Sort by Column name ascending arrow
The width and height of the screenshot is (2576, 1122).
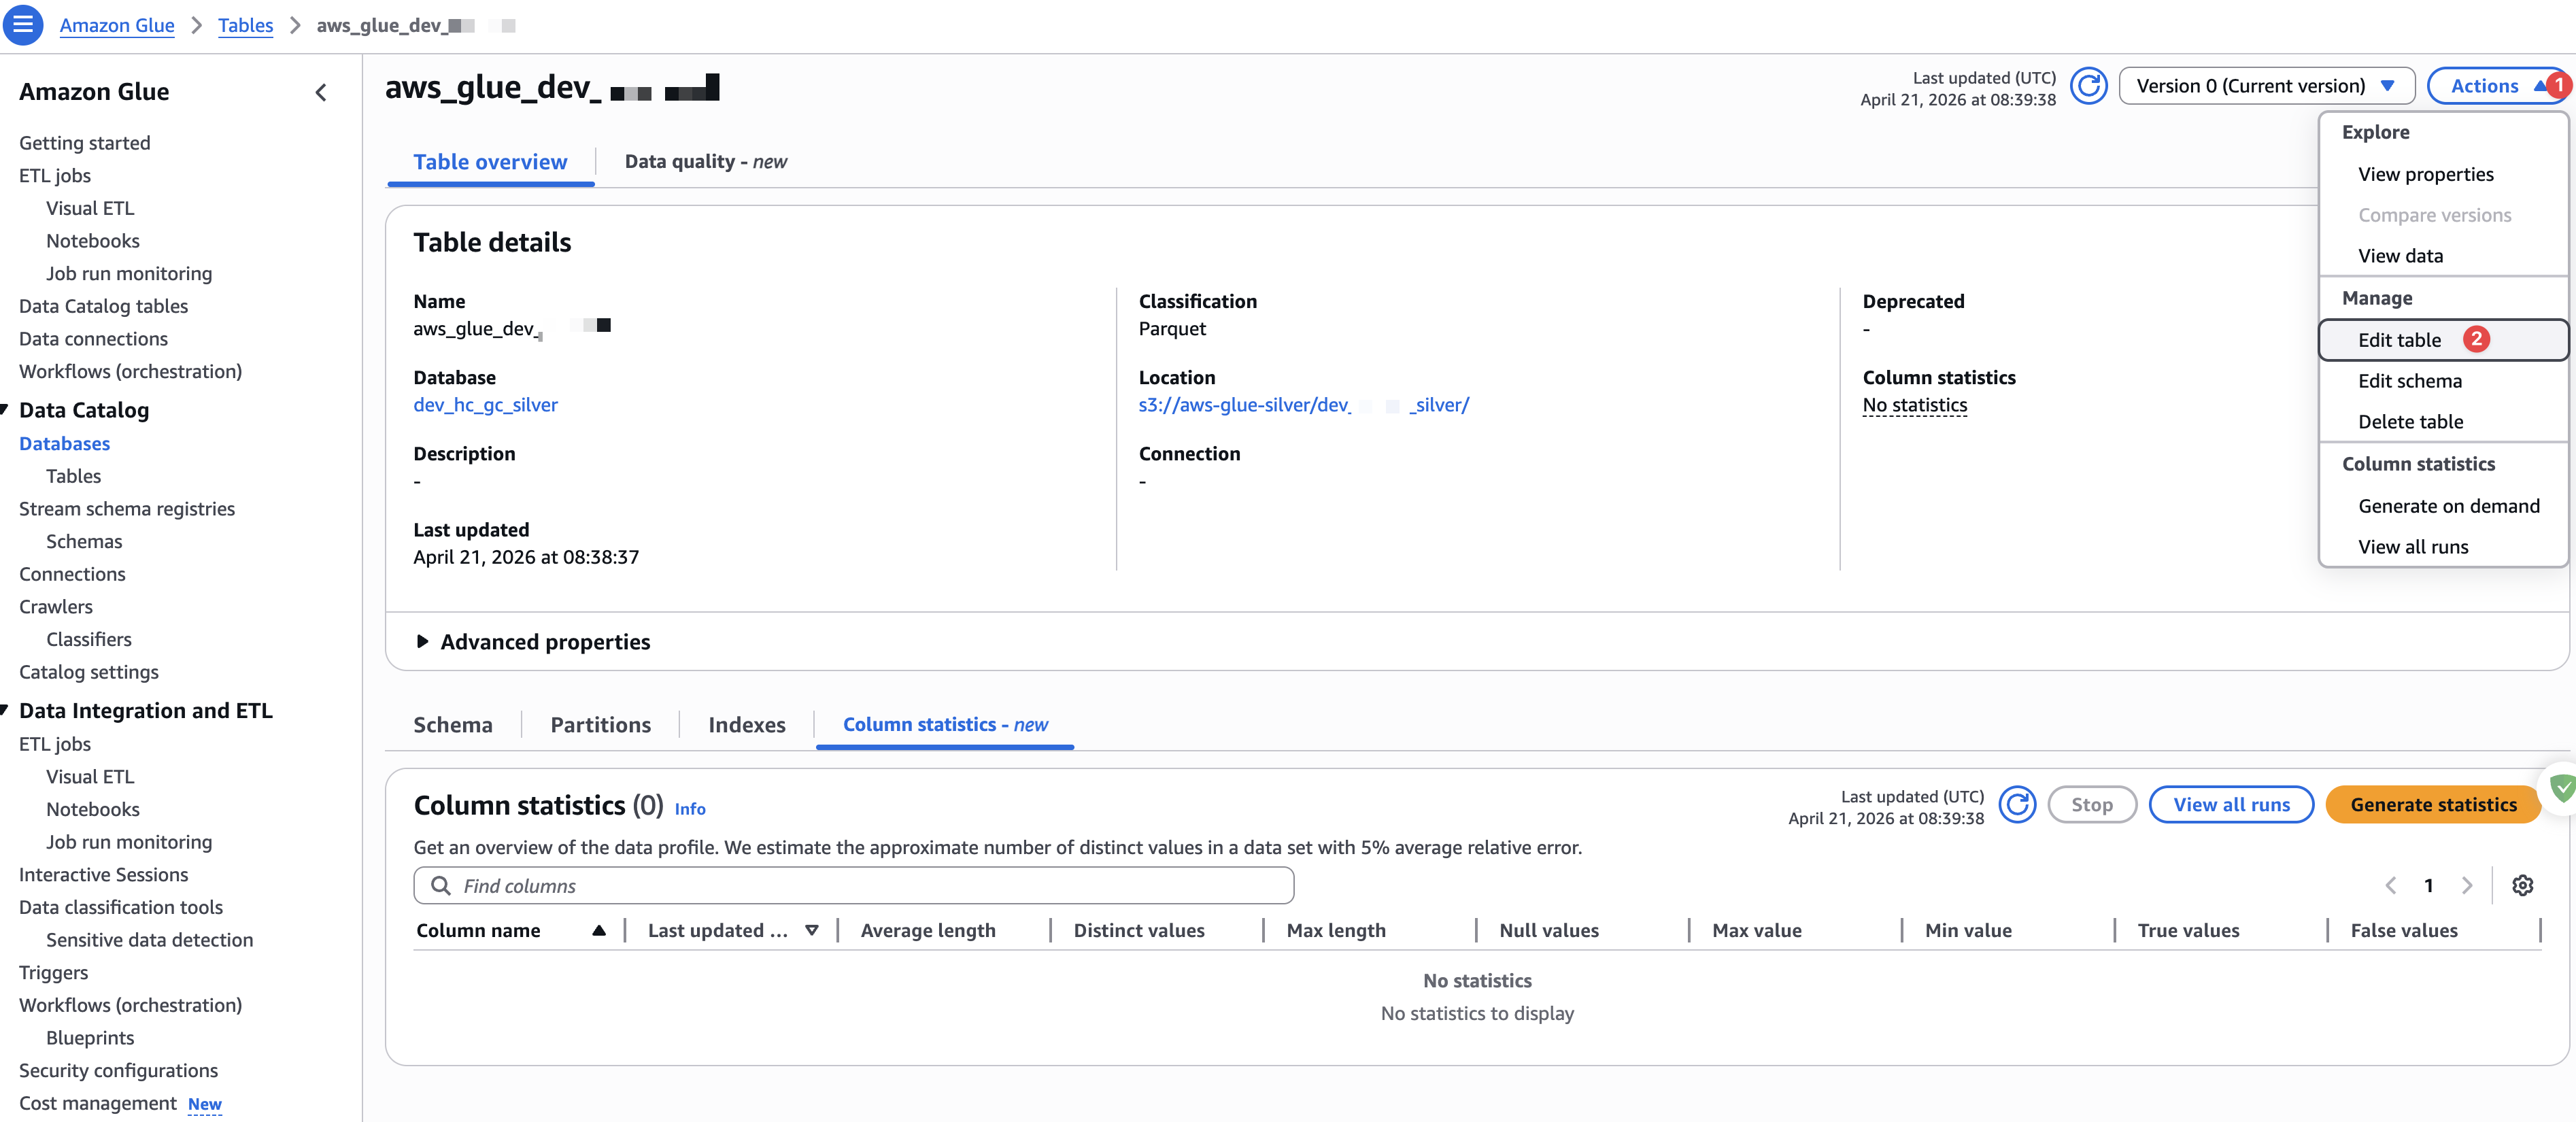click(599, 931)
